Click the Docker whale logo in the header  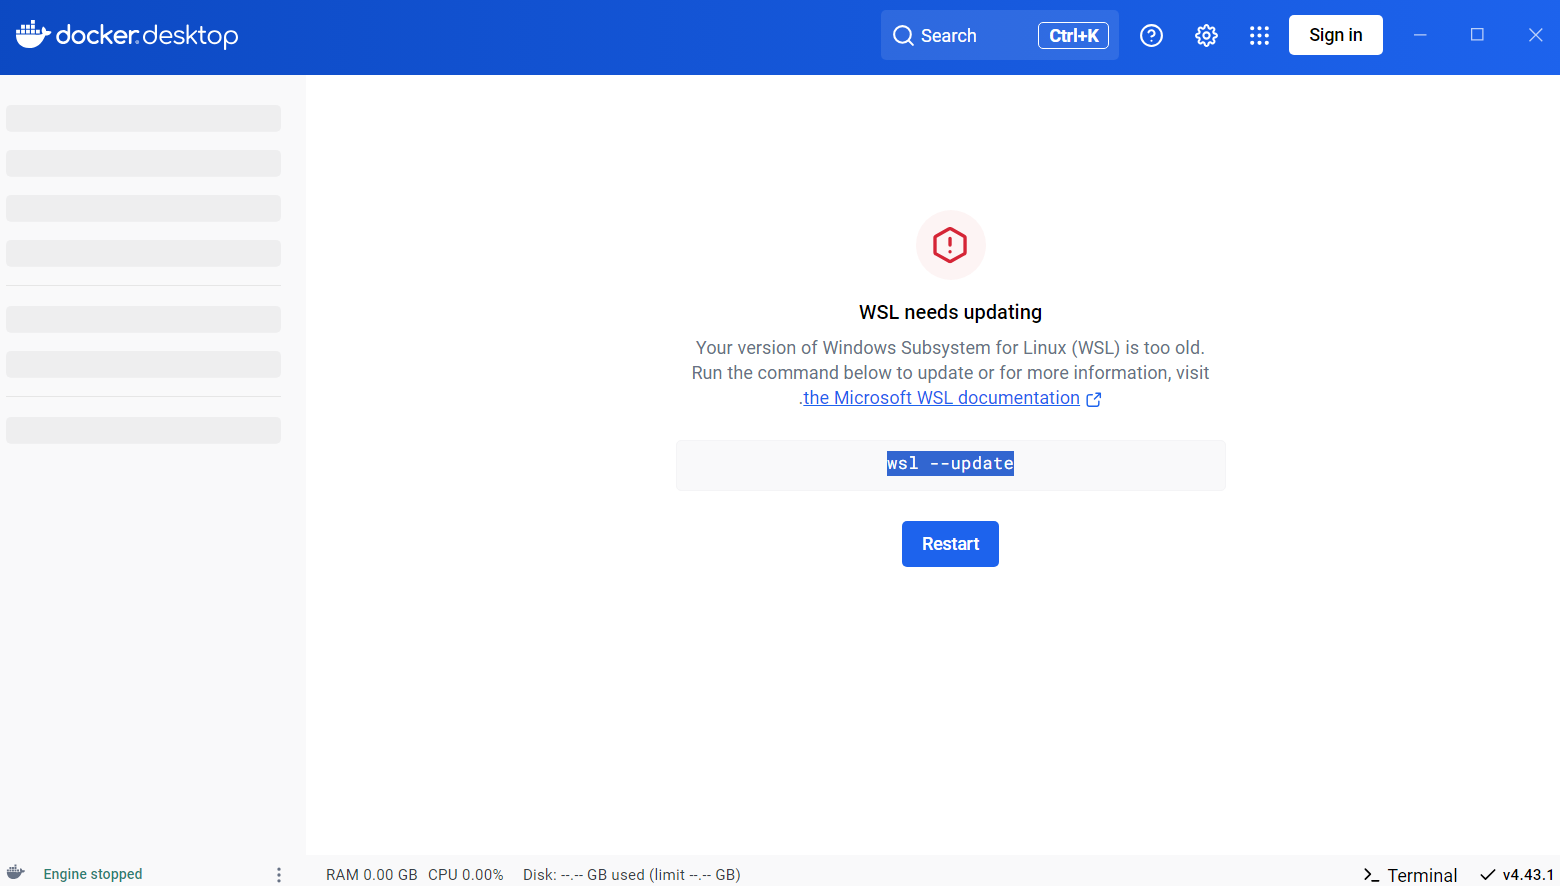pyautogui.click(x=32, y=34)
